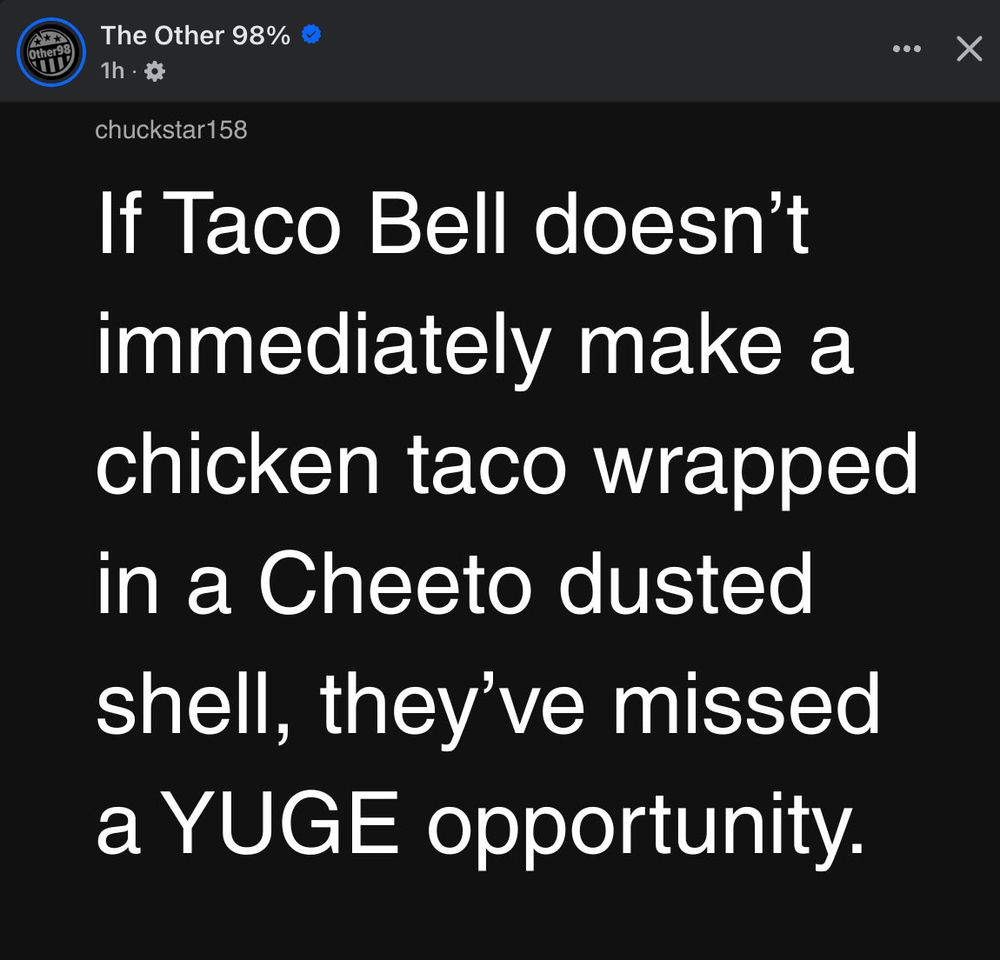
Task: Click the word 'opportunity.' in the post
Action: click(646, 829)
